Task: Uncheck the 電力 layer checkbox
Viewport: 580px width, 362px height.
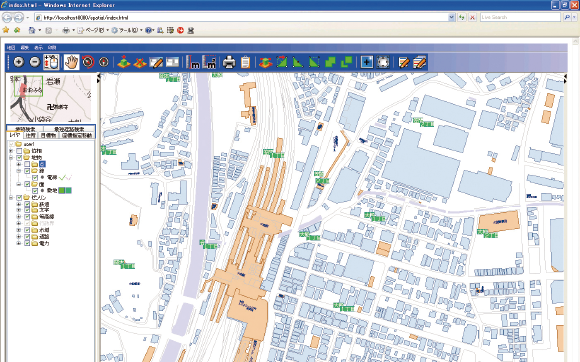Action: point(27,243)
